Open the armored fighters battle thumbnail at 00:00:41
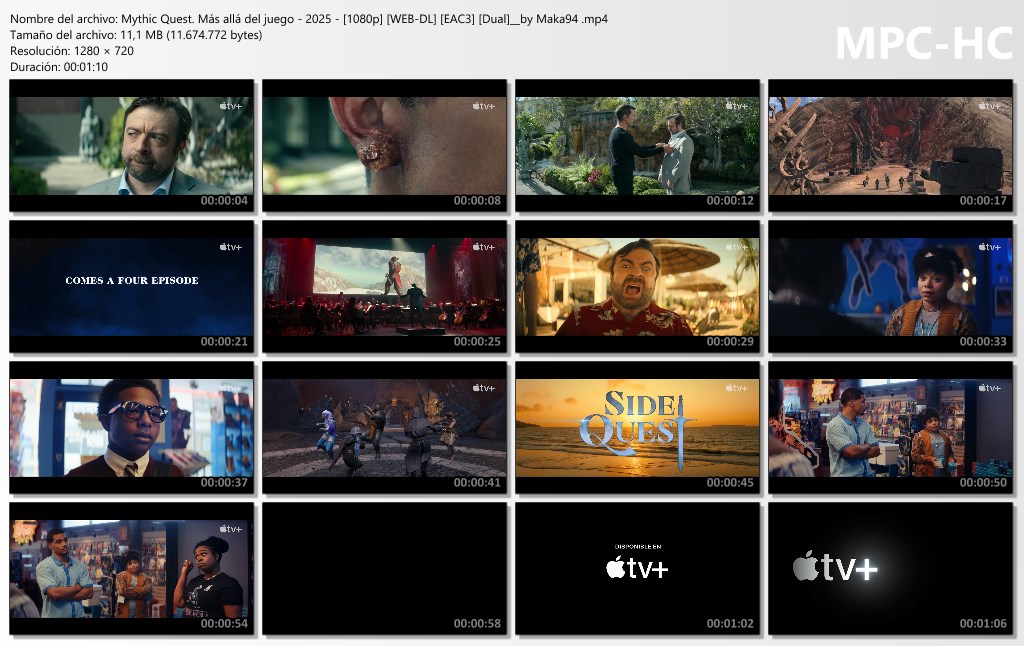1024x646 pixels. point(385,428)
